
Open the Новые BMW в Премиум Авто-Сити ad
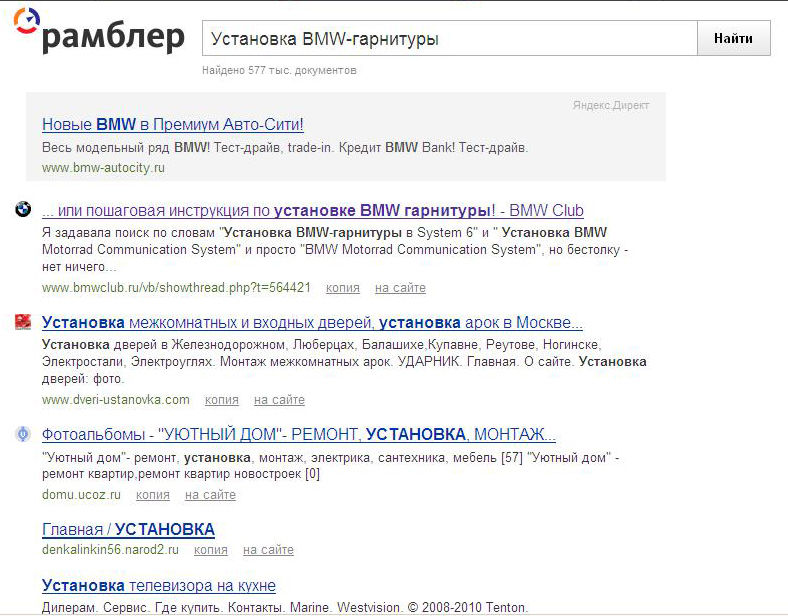173,124
